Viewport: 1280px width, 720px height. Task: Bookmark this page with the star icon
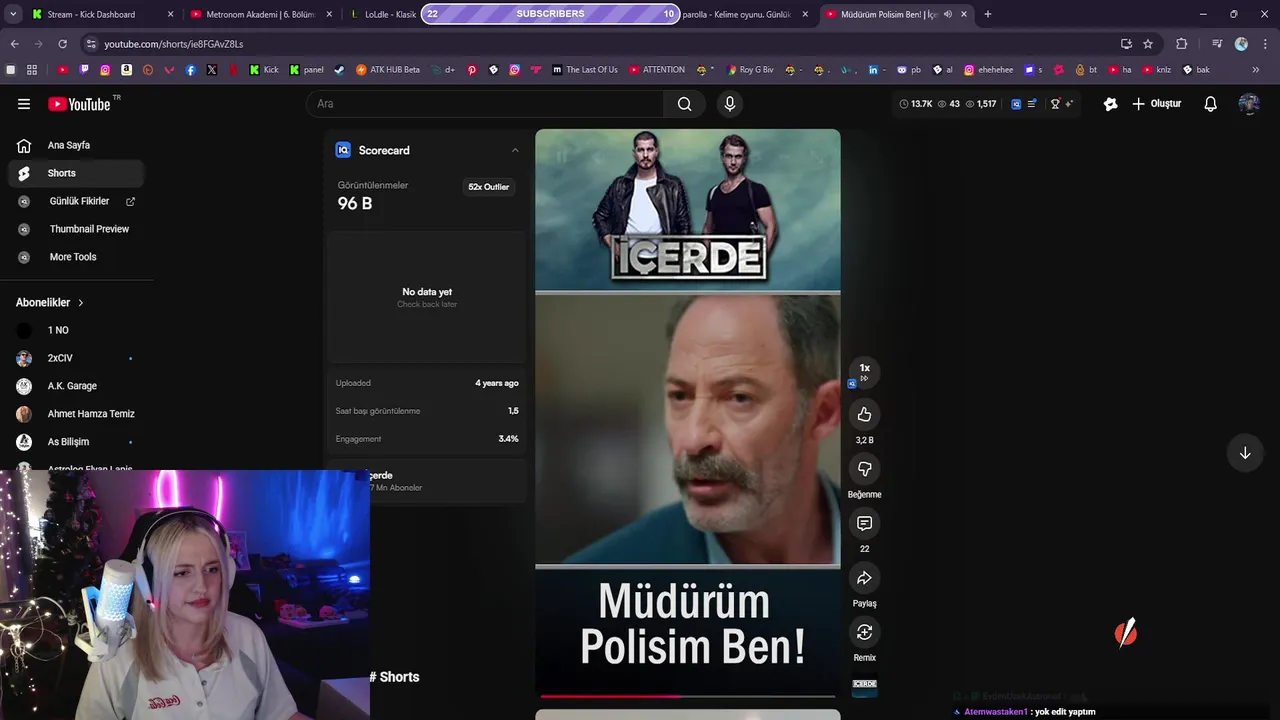click(1148, 44)
